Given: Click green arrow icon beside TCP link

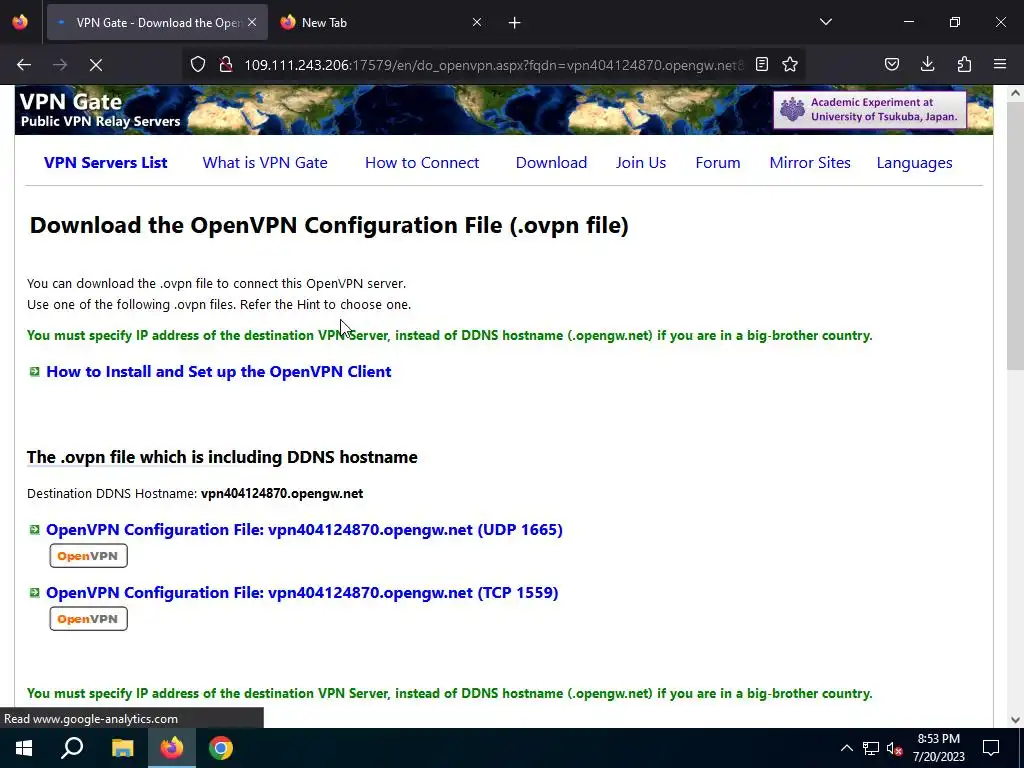Looking at the screenshot, I should [35, 592].
